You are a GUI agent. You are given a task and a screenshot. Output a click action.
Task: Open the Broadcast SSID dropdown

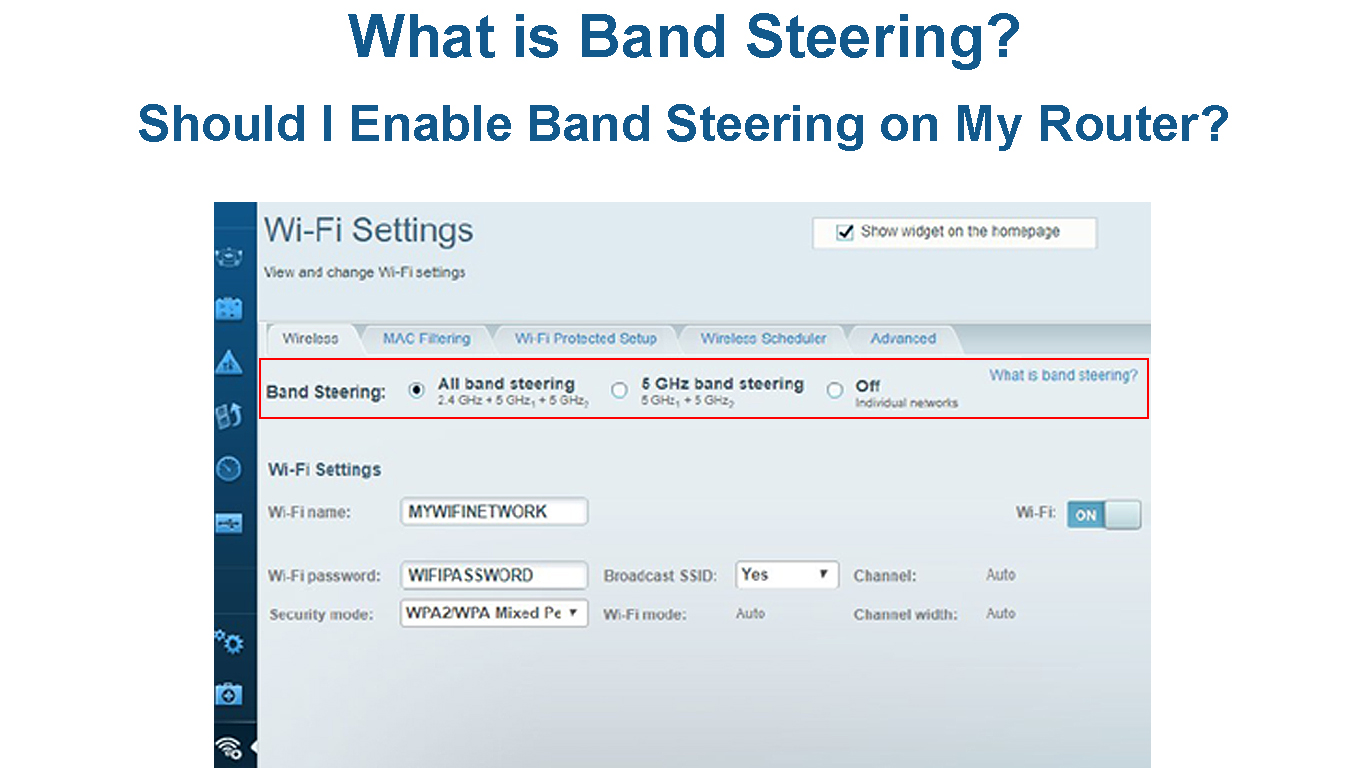click(786, 575)
